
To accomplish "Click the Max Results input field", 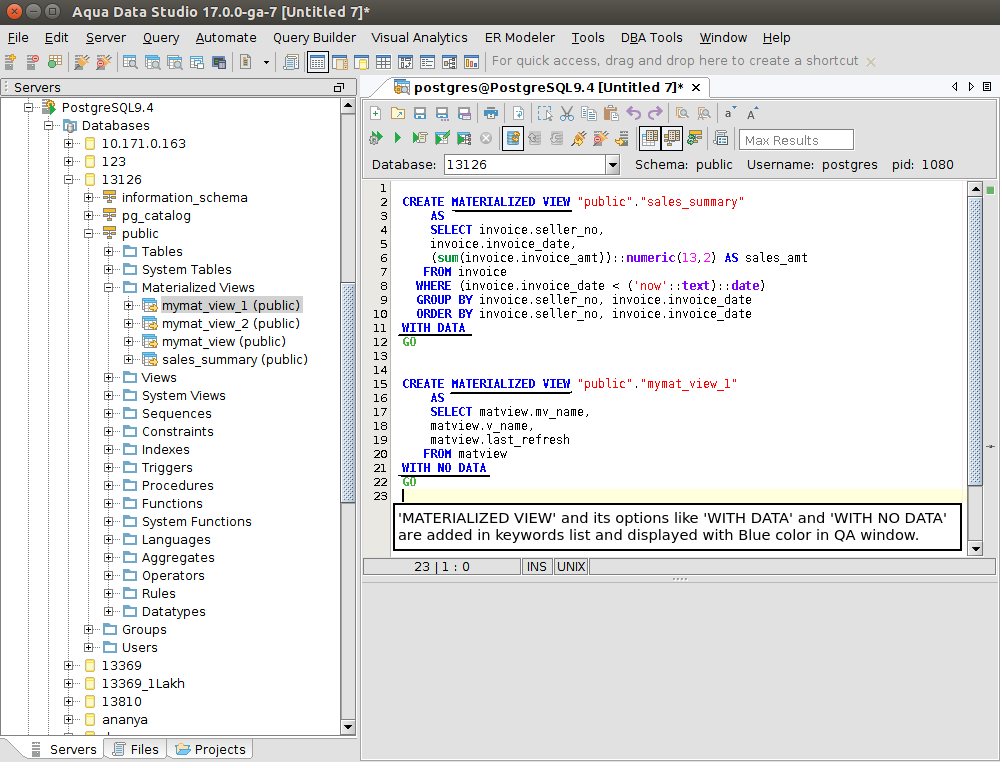I will coord(796,140).
